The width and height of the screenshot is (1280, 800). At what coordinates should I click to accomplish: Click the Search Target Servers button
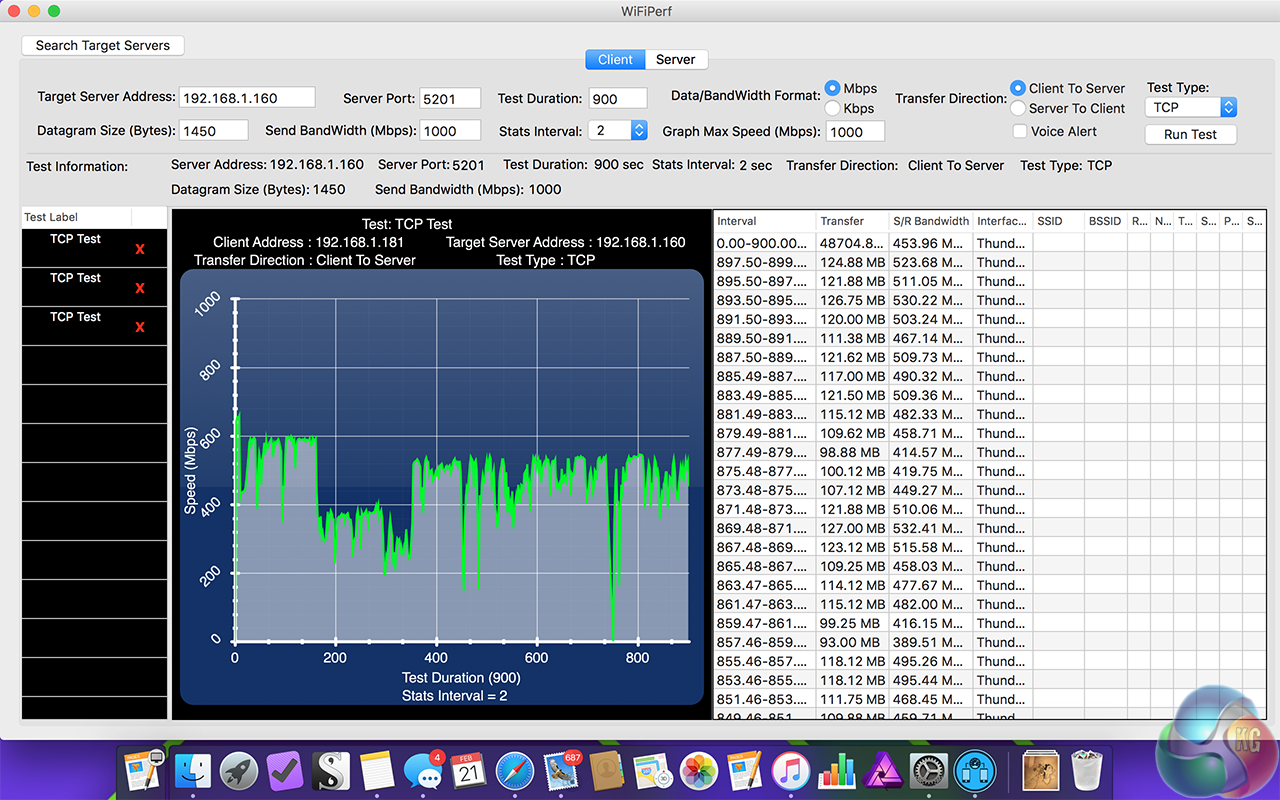[103, 45]
